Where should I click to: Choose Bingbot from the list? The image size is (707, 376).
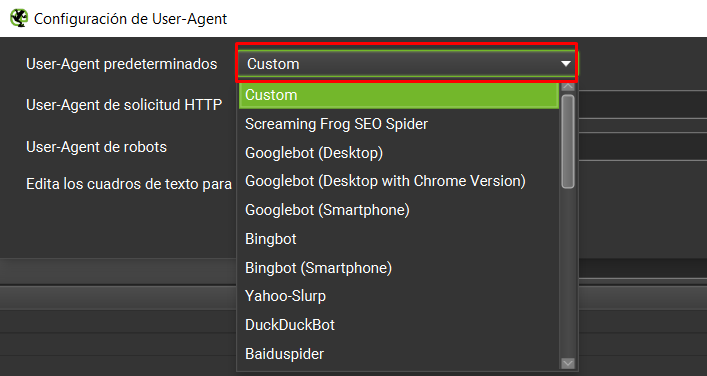(399, 239)
